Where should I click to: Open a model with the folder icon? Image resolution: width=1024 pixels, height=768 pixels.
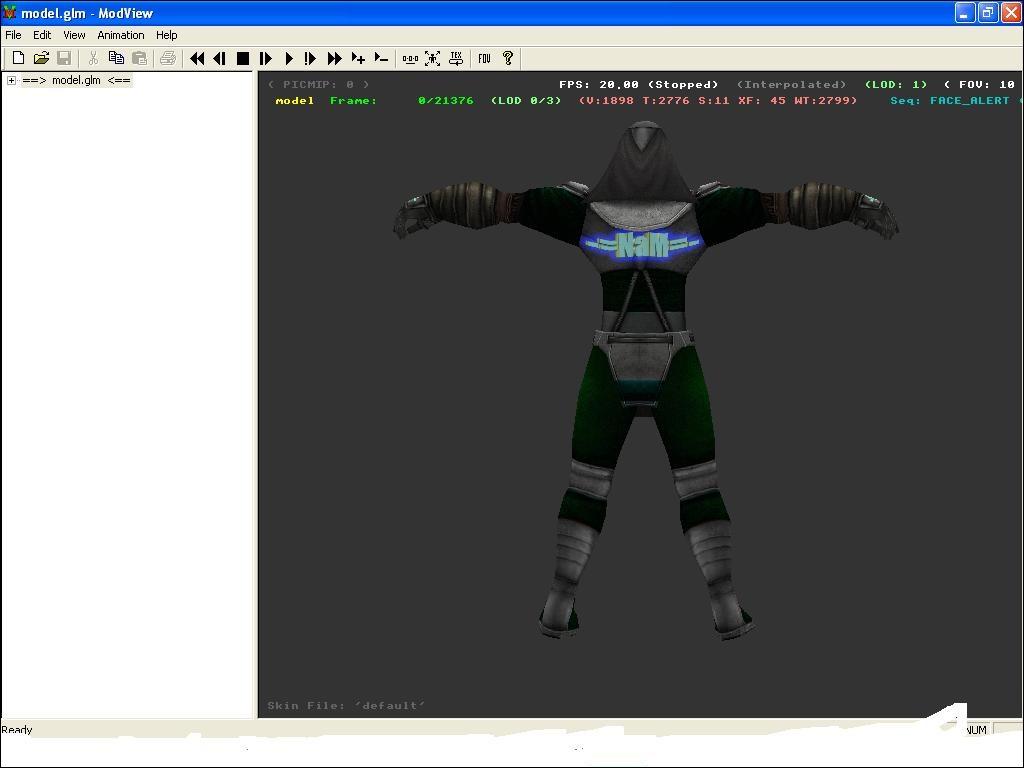point(41,59)
